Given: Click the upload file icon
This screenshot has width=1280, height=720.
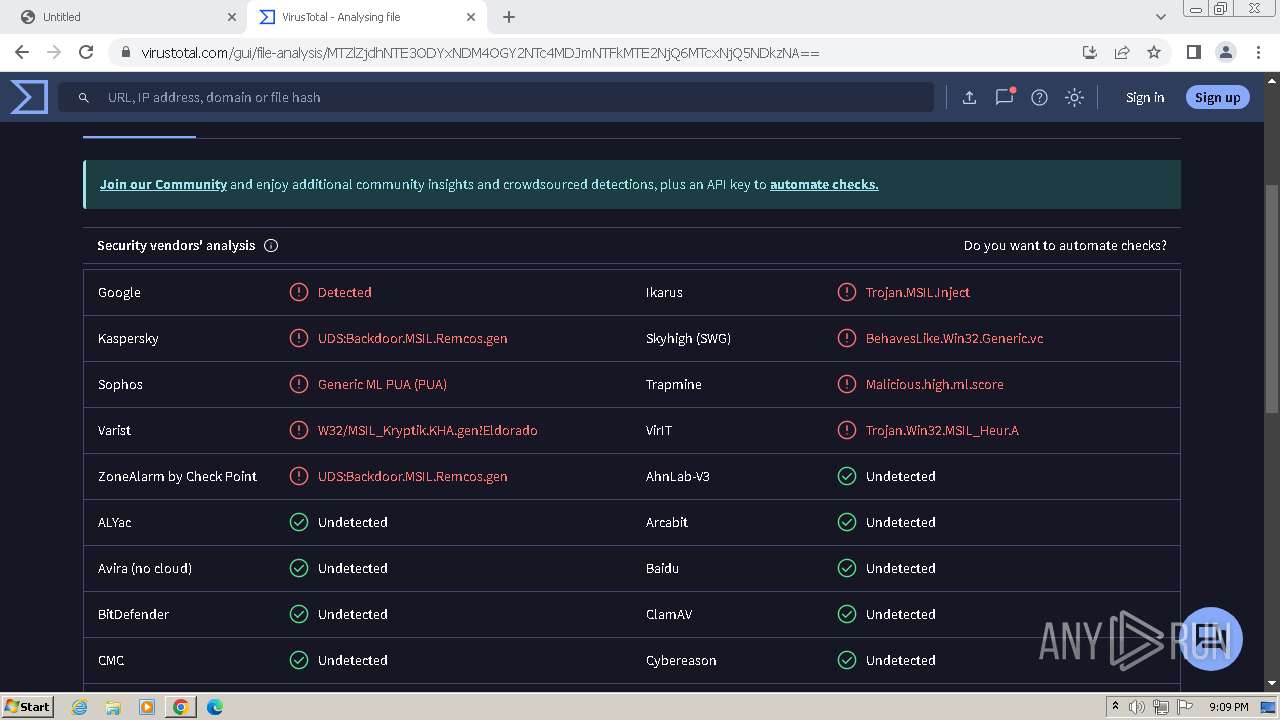Looking at the screenshot, I should (x=969, y=97).
